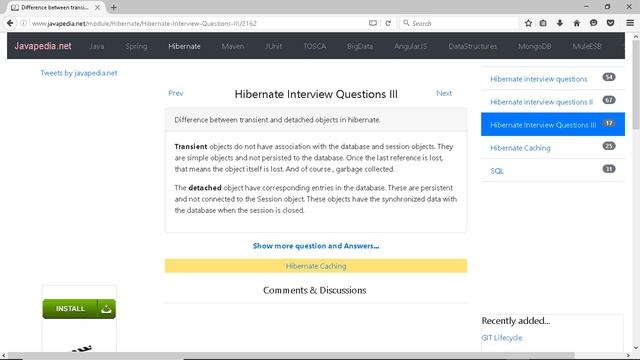Save to Pocket using the Pocket icon

click(x=610, y=23)
